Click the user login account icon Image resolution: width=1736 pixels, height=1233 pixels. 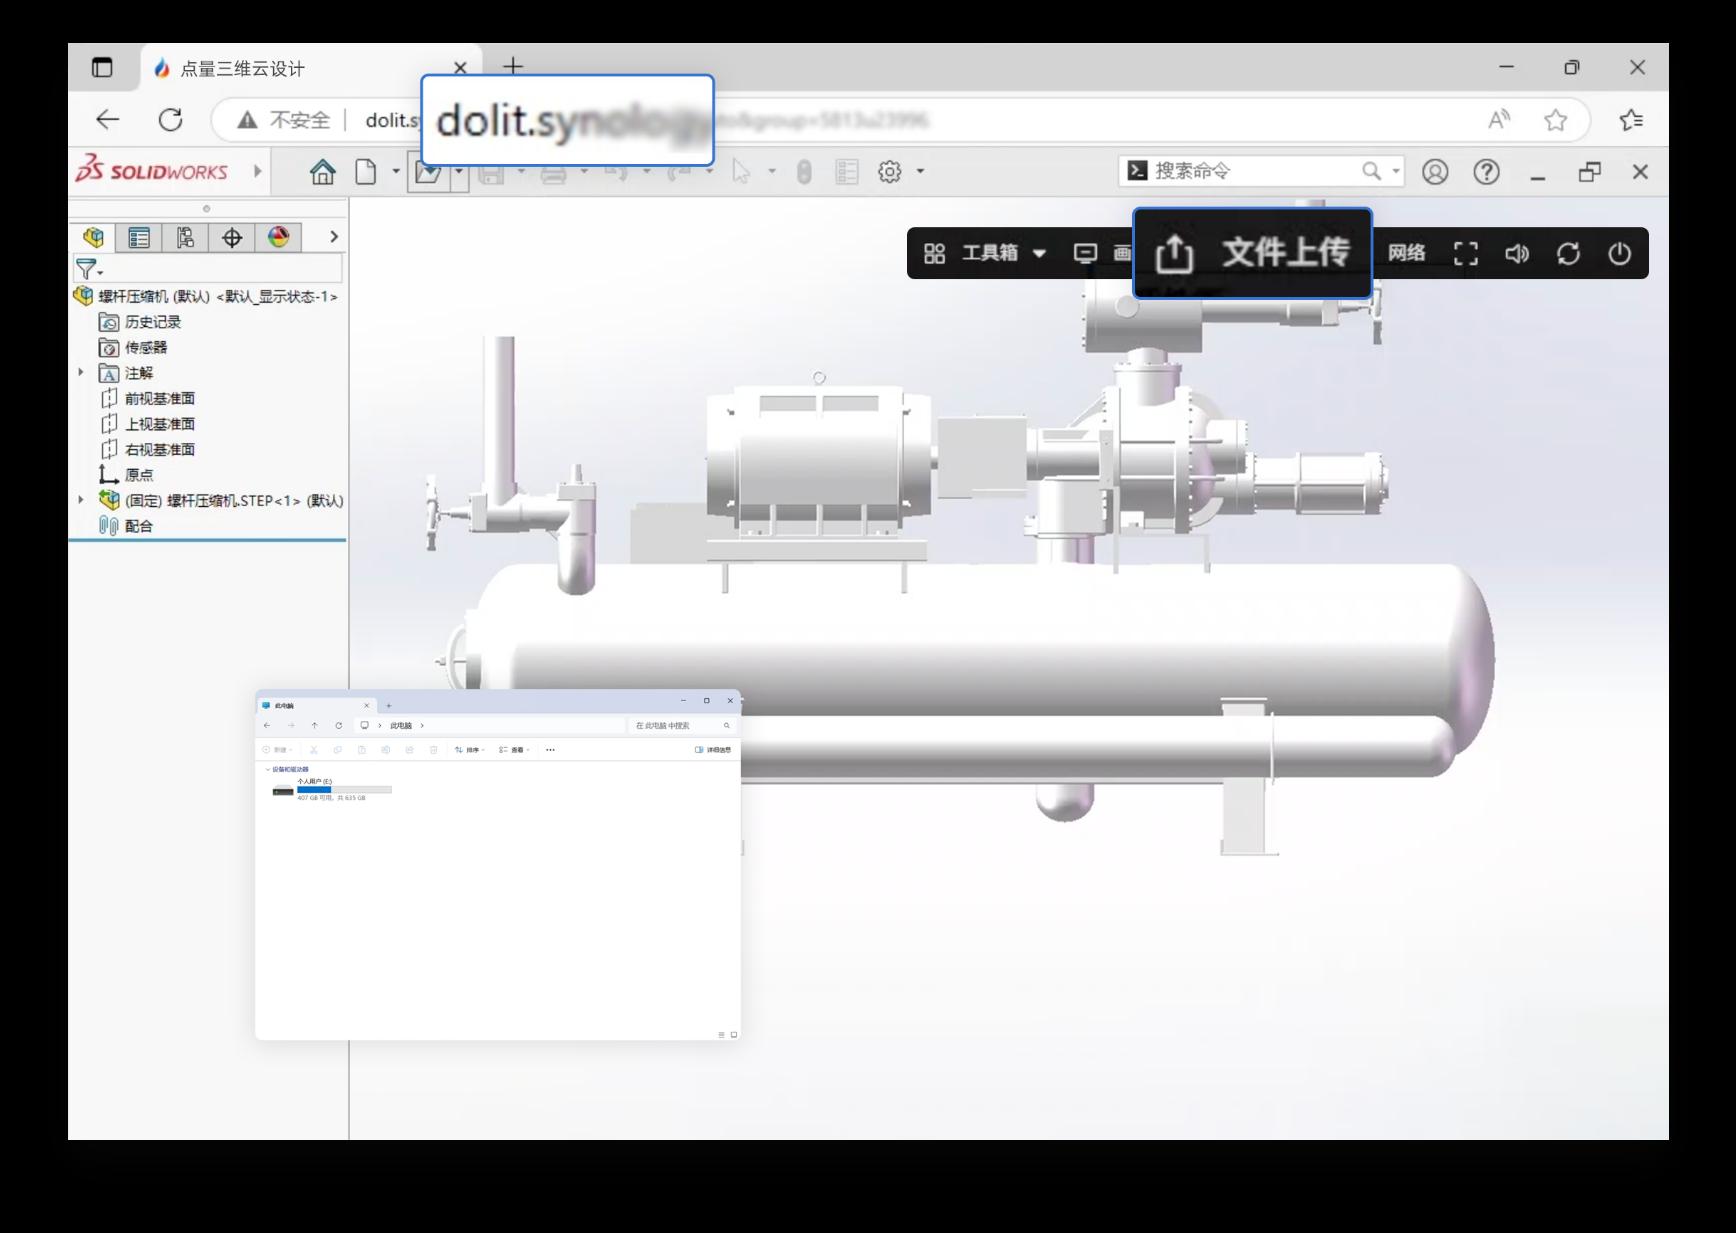click(x=1435, y=172)
